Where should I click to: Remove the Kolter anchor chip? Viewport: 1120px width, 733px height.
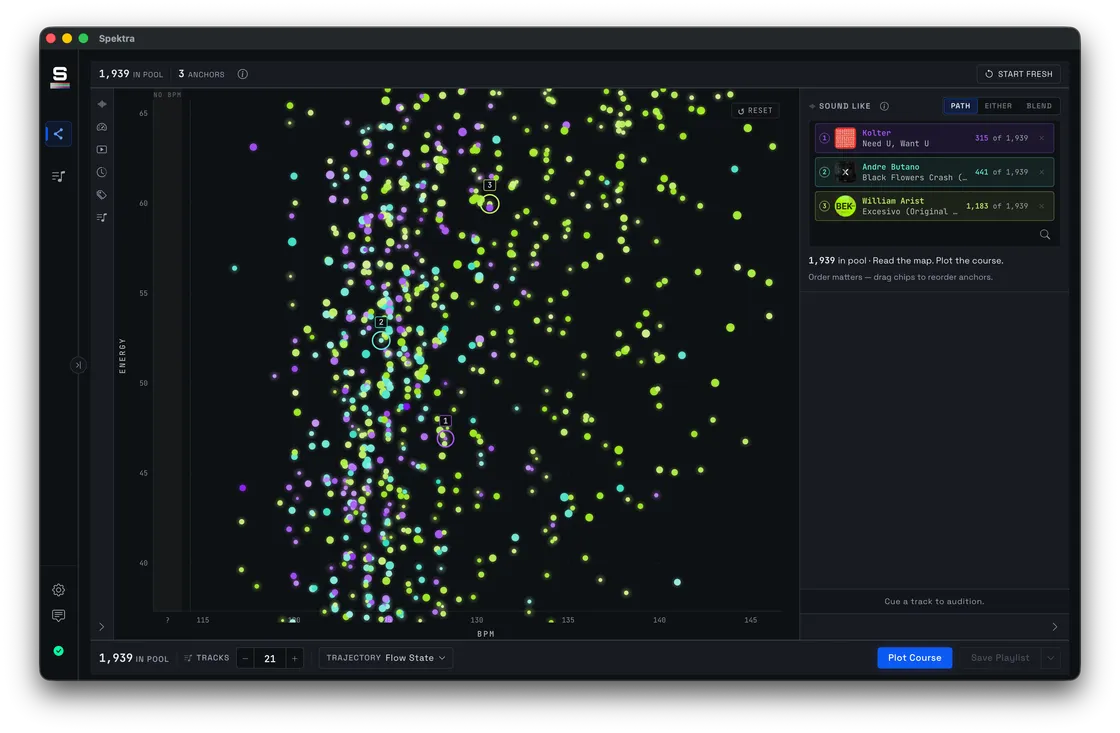[1041, 138]
